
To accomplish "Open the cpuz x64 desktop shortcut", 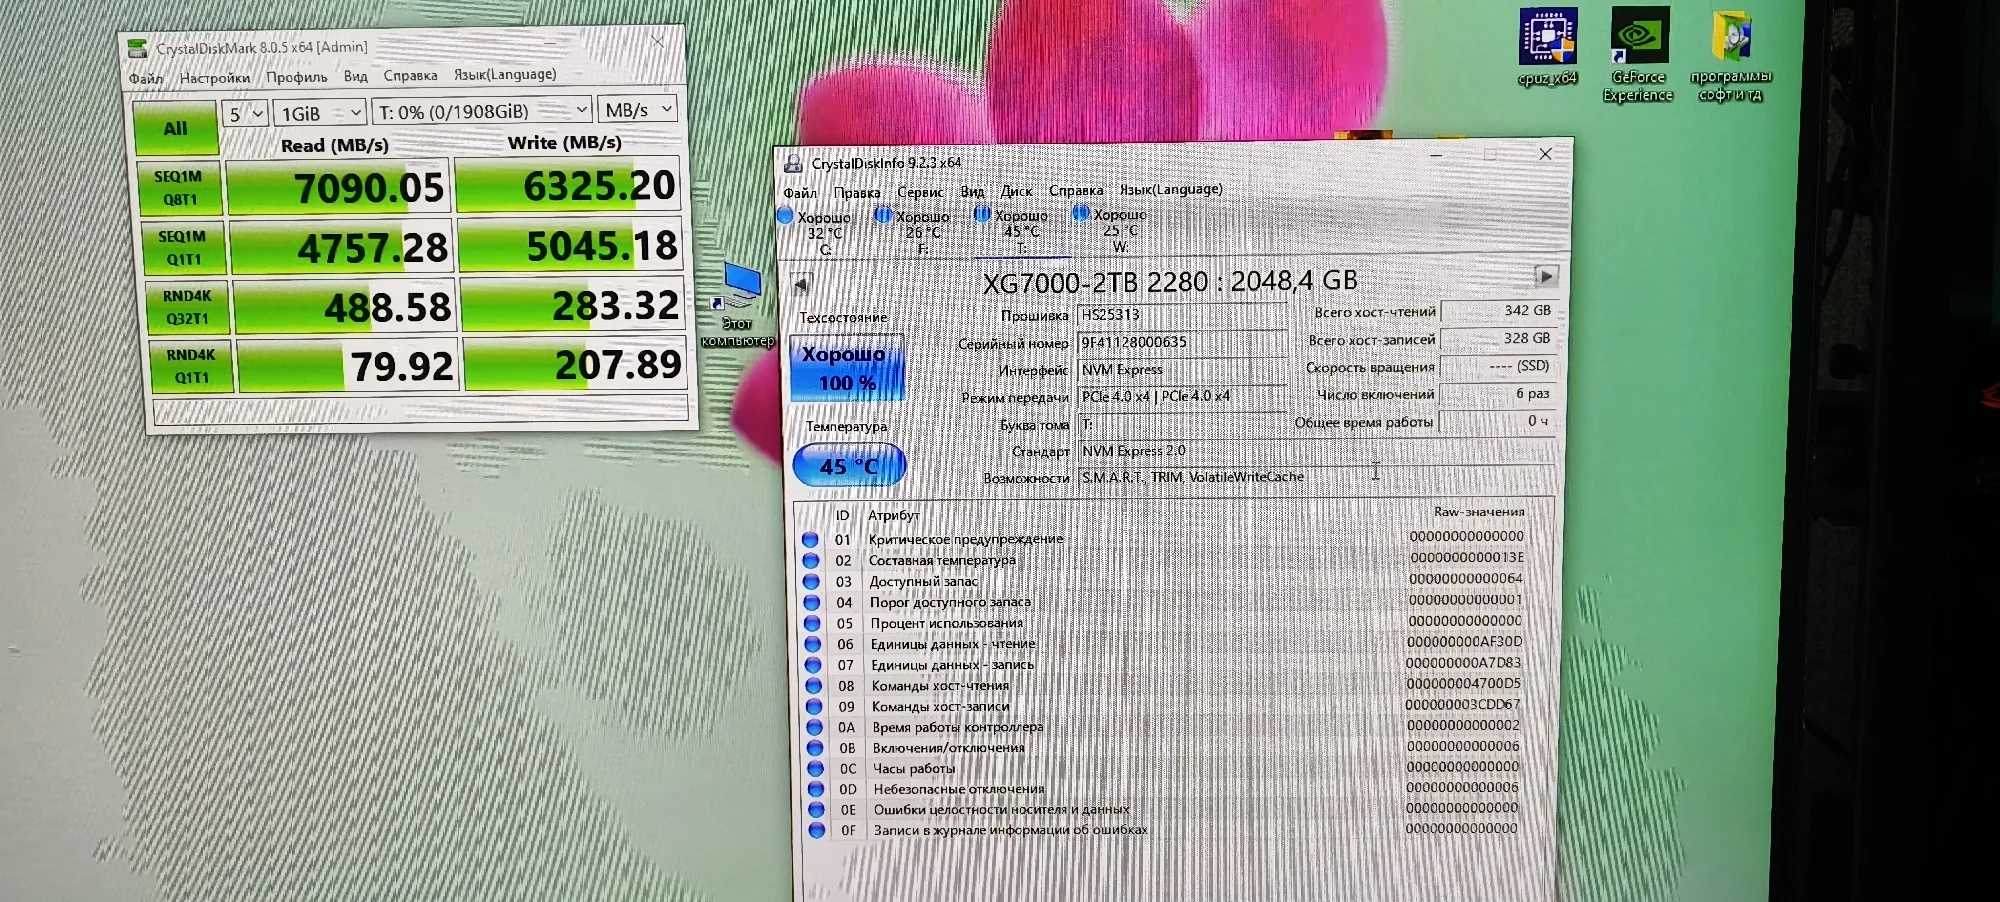I will tap(1548, 47).
